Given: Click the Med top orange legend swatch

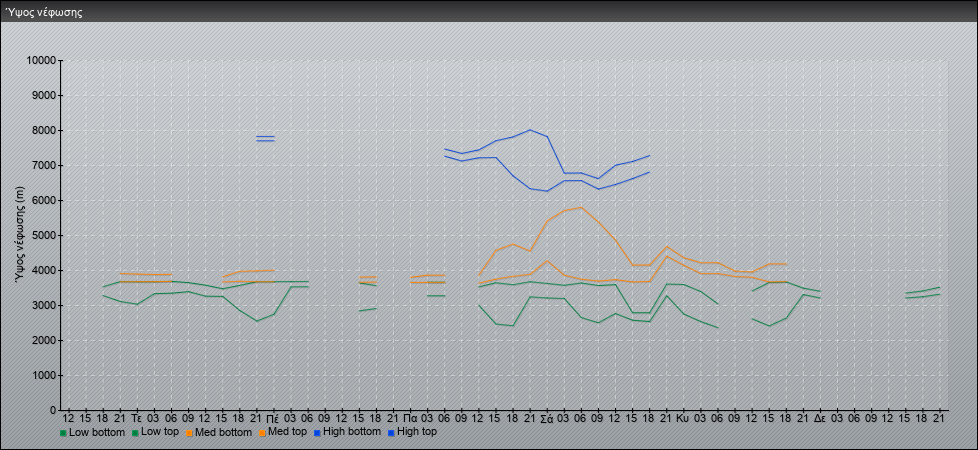Looking at the screenshot, I should click(264, 433).
